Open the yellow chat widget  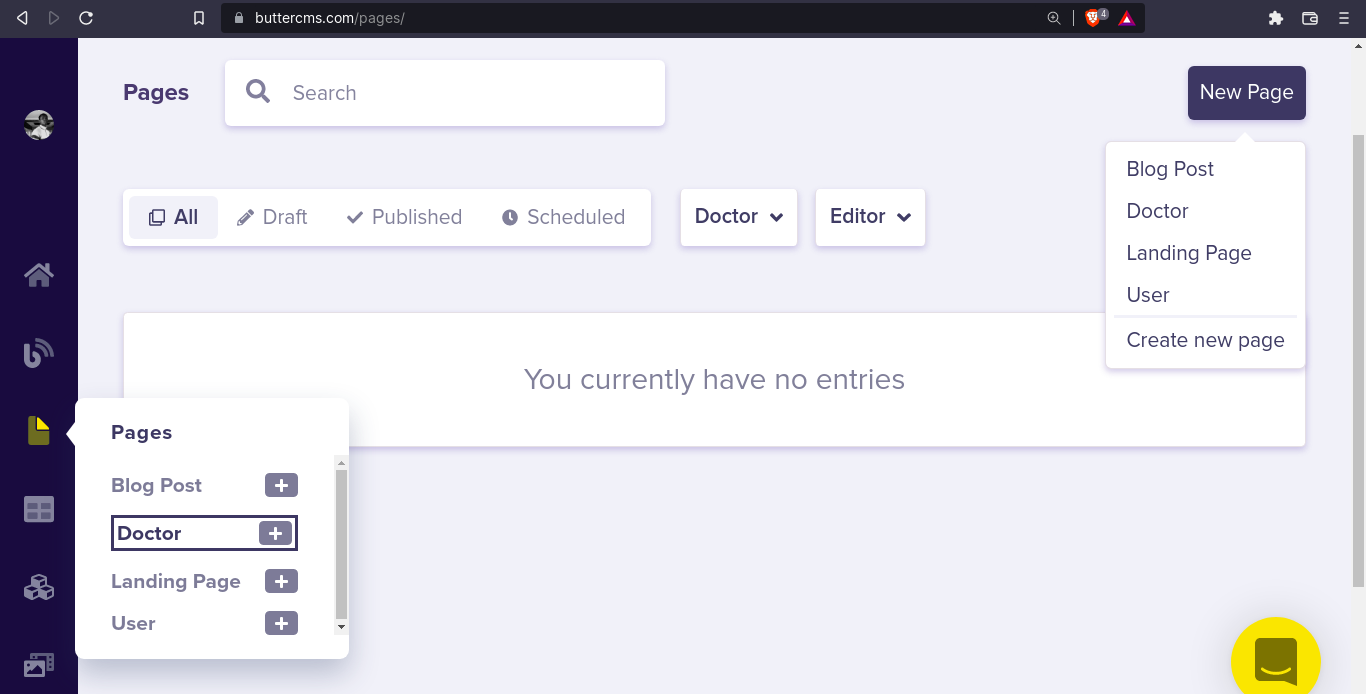[1276, 660]
